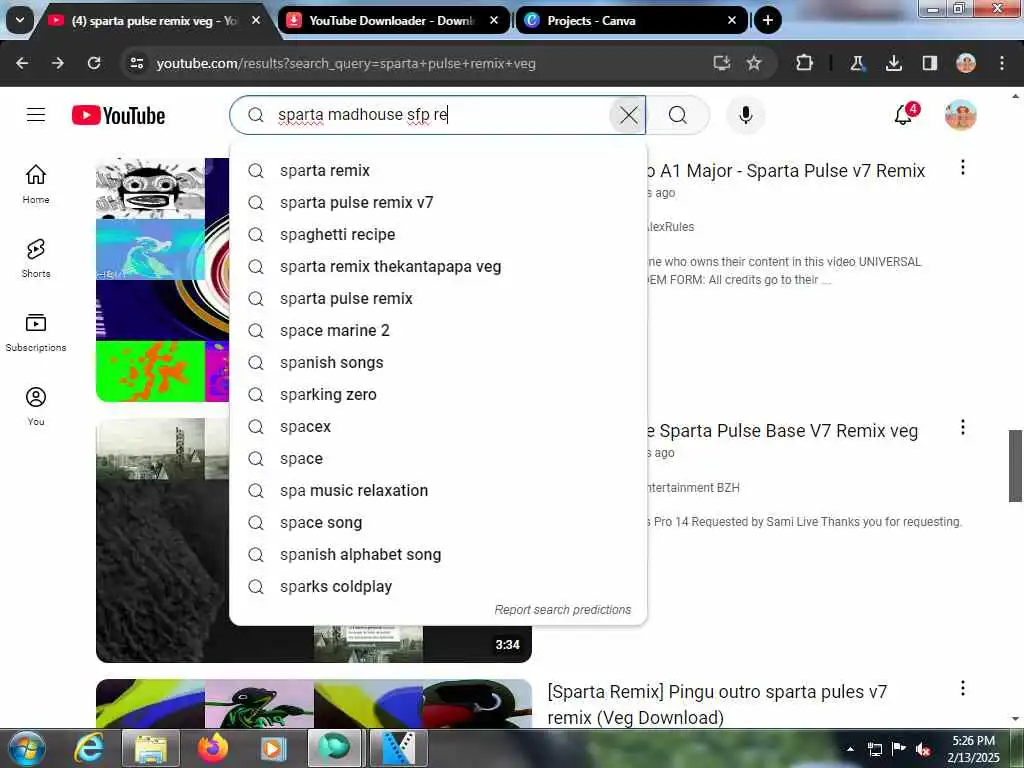Image resolution: width=1024 pixels, height=768 pixels.
Task: Pick 'sparking zero' suggestion
Action: click(438, 394)
